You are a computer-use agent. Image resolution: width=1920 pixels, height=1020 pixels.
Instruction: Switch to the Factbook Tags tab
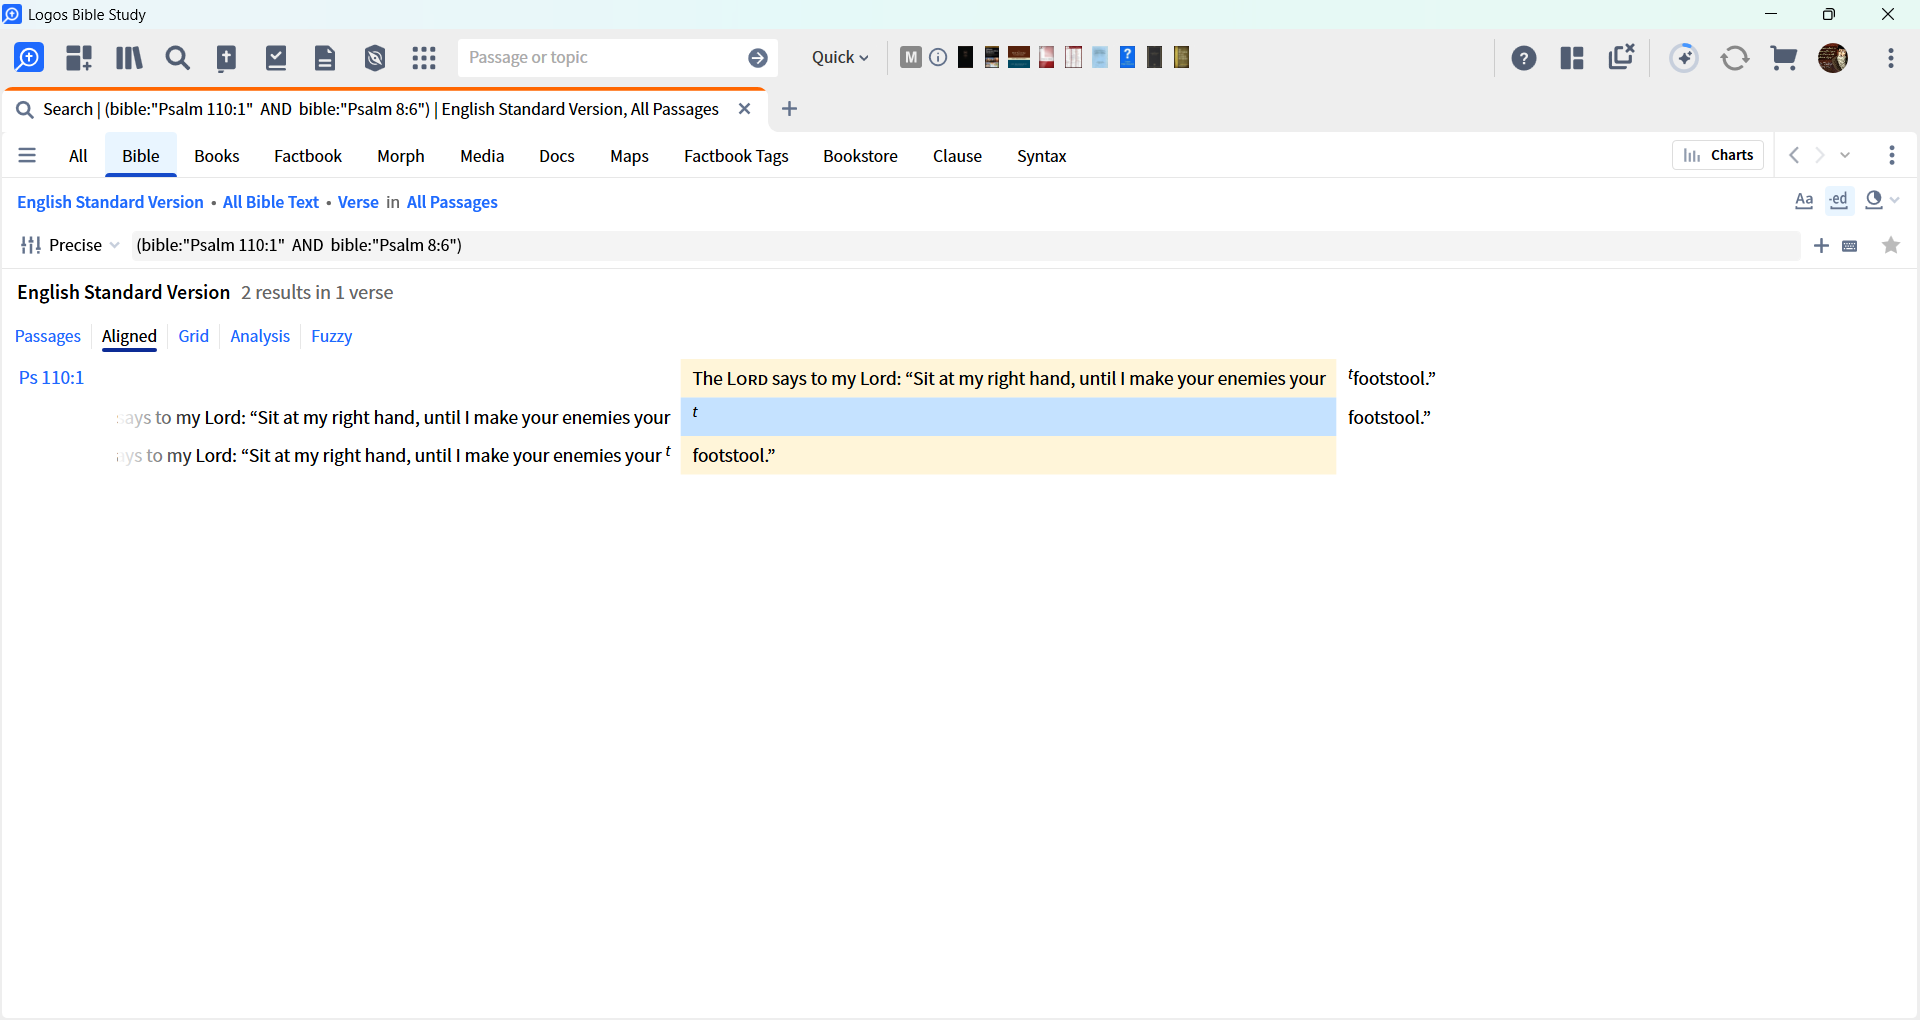[x=736, y=156]
